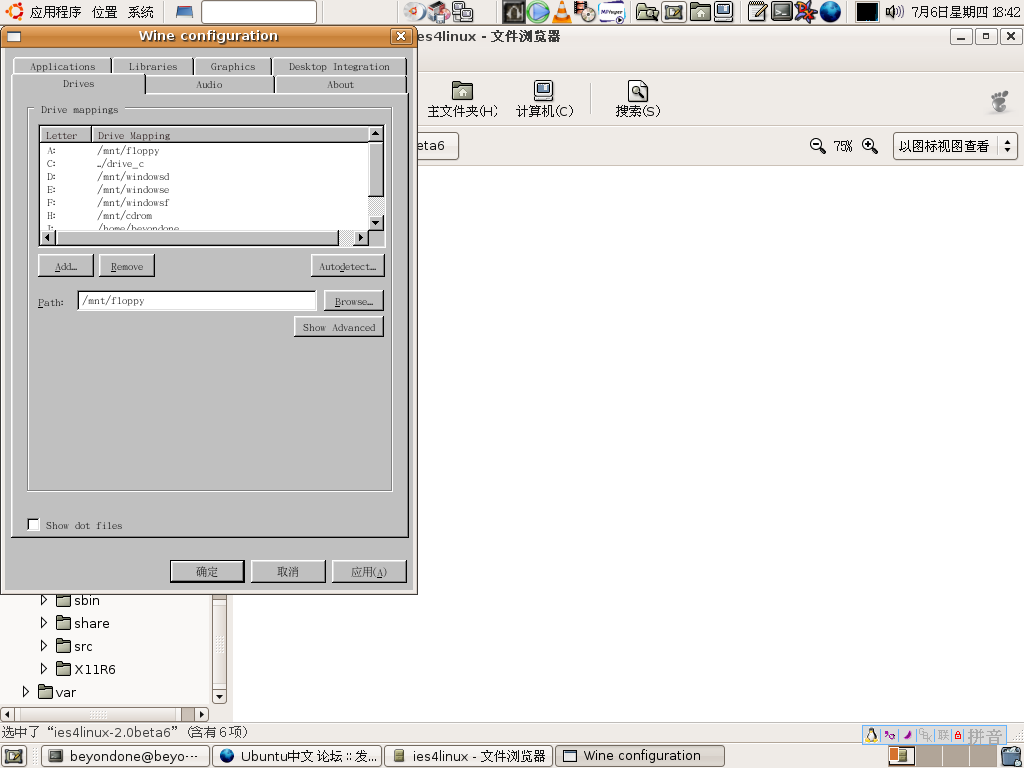
Task: Expand the sbin folder in the tree
Action: [x=44, y=600]
